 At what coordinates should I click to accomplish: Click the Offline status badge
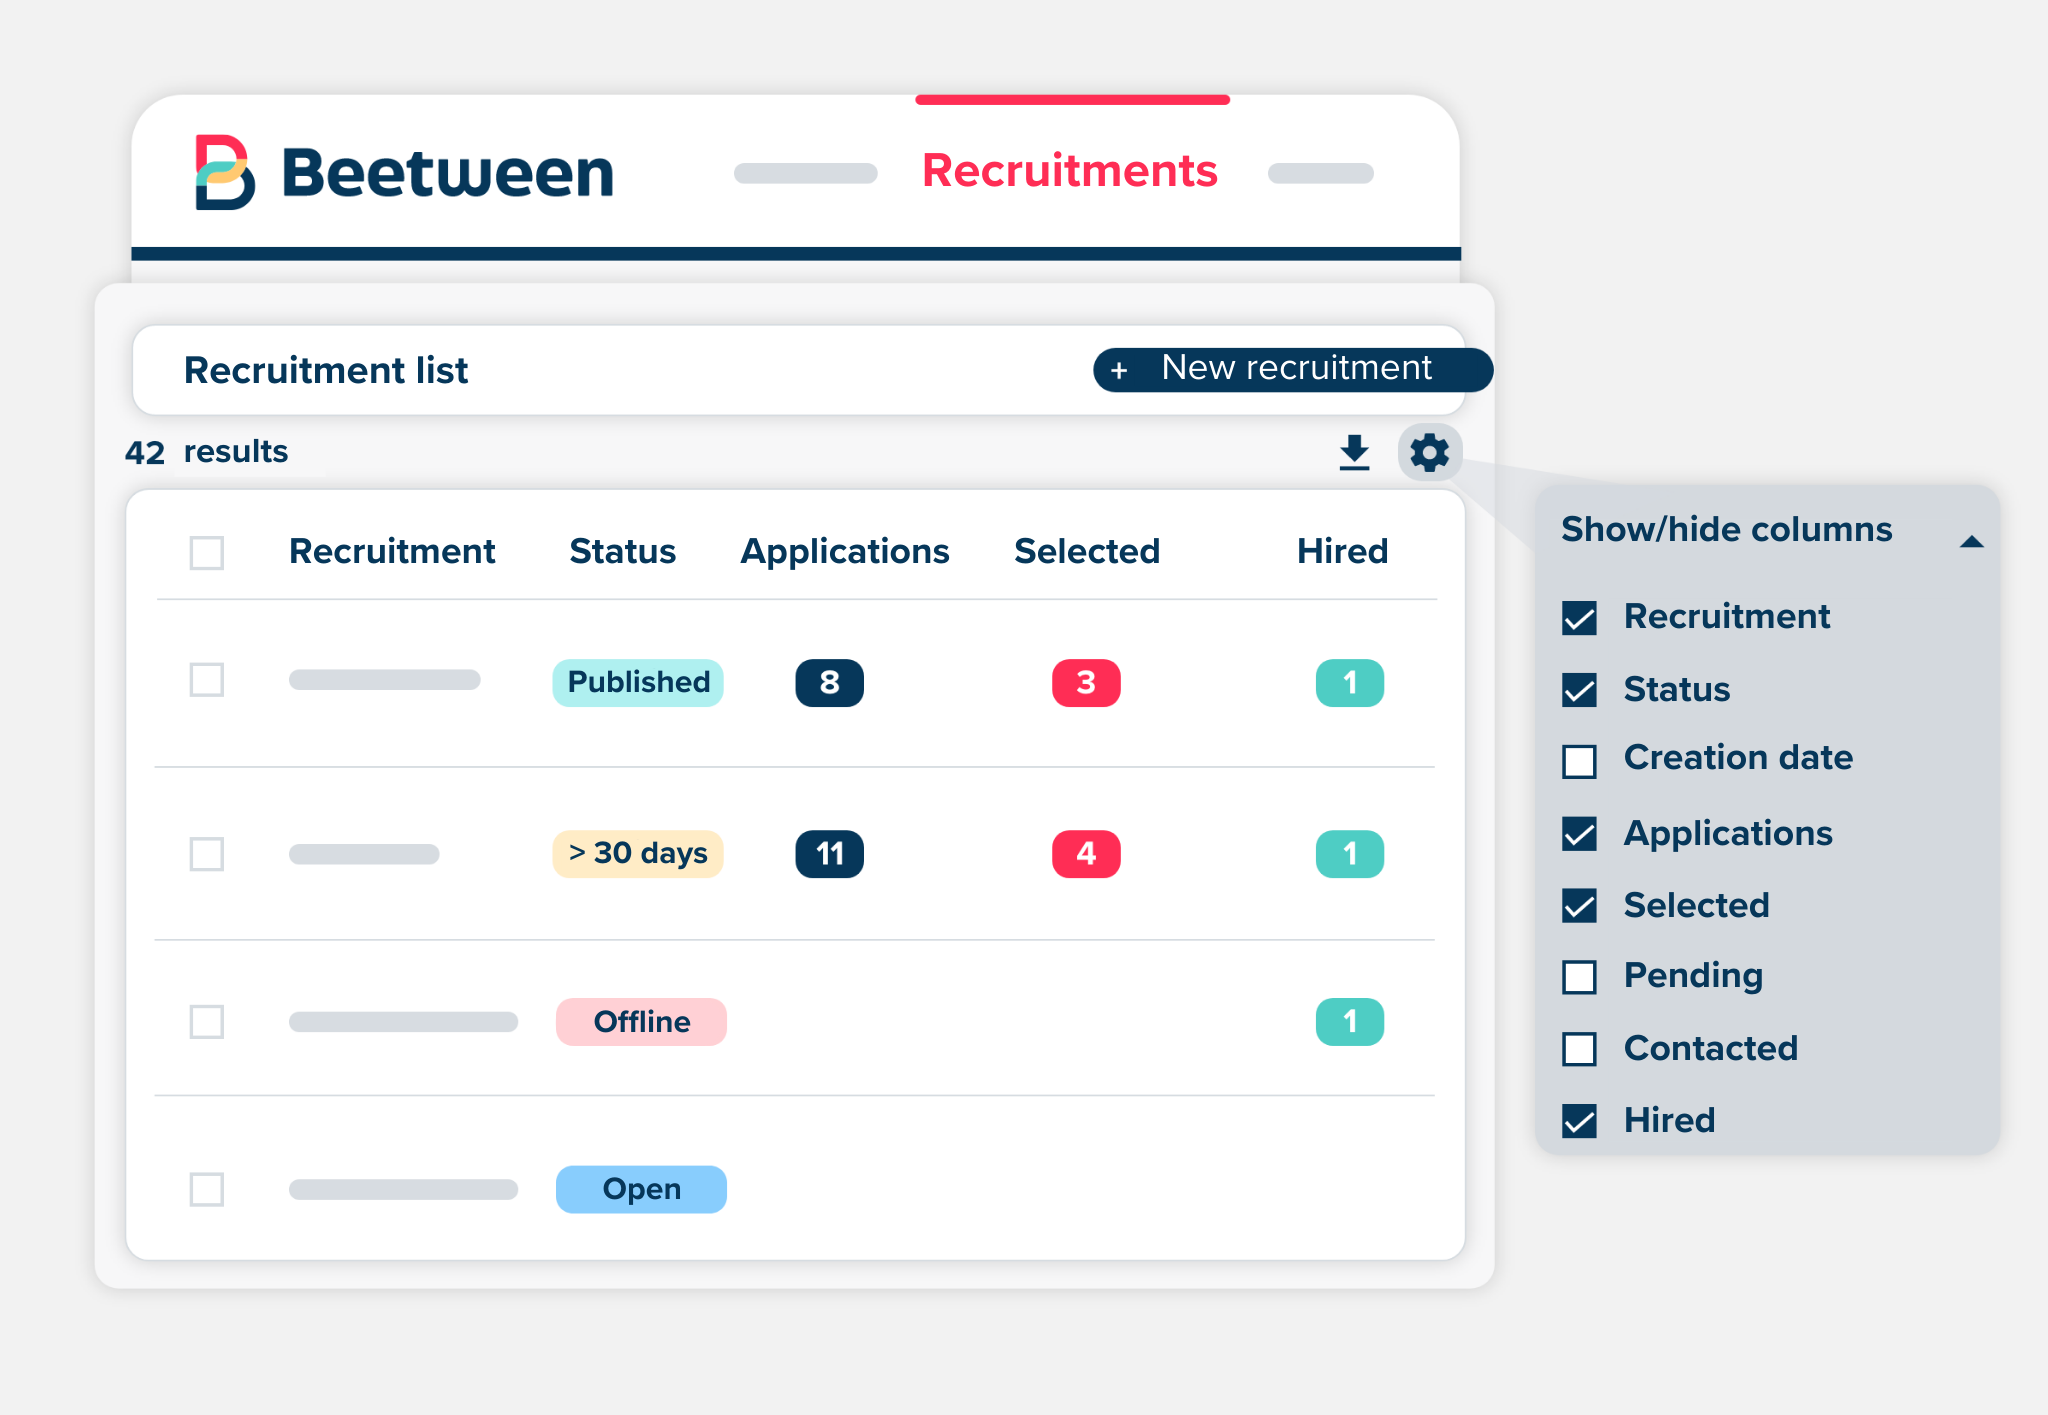coord(641,1022)
